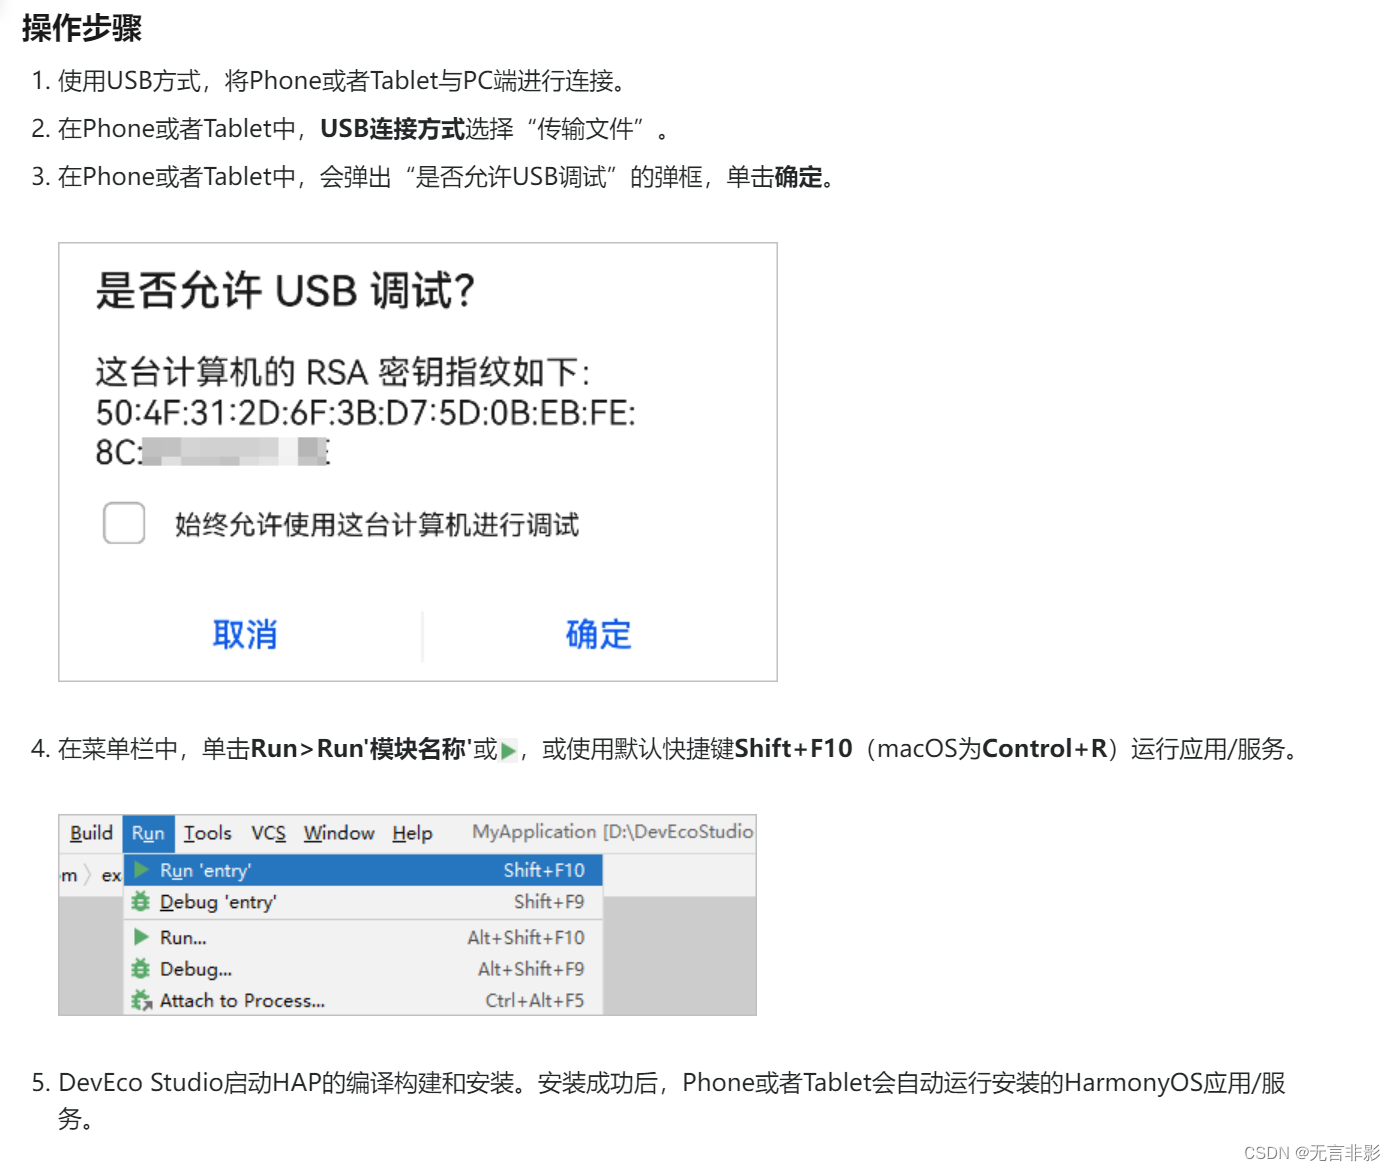Select the Debug... entry with Alt+Shift+F9
Image resolution: width=1396 pixels, height=1171 pixels.
click(363, 969)
